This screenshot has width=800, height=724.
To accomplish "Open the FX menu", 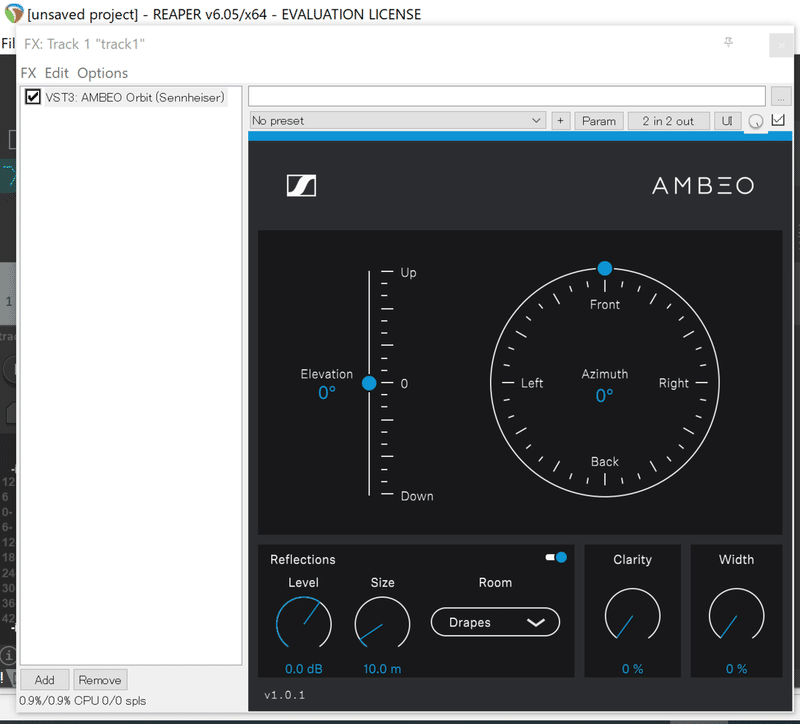I will (28, 73).
